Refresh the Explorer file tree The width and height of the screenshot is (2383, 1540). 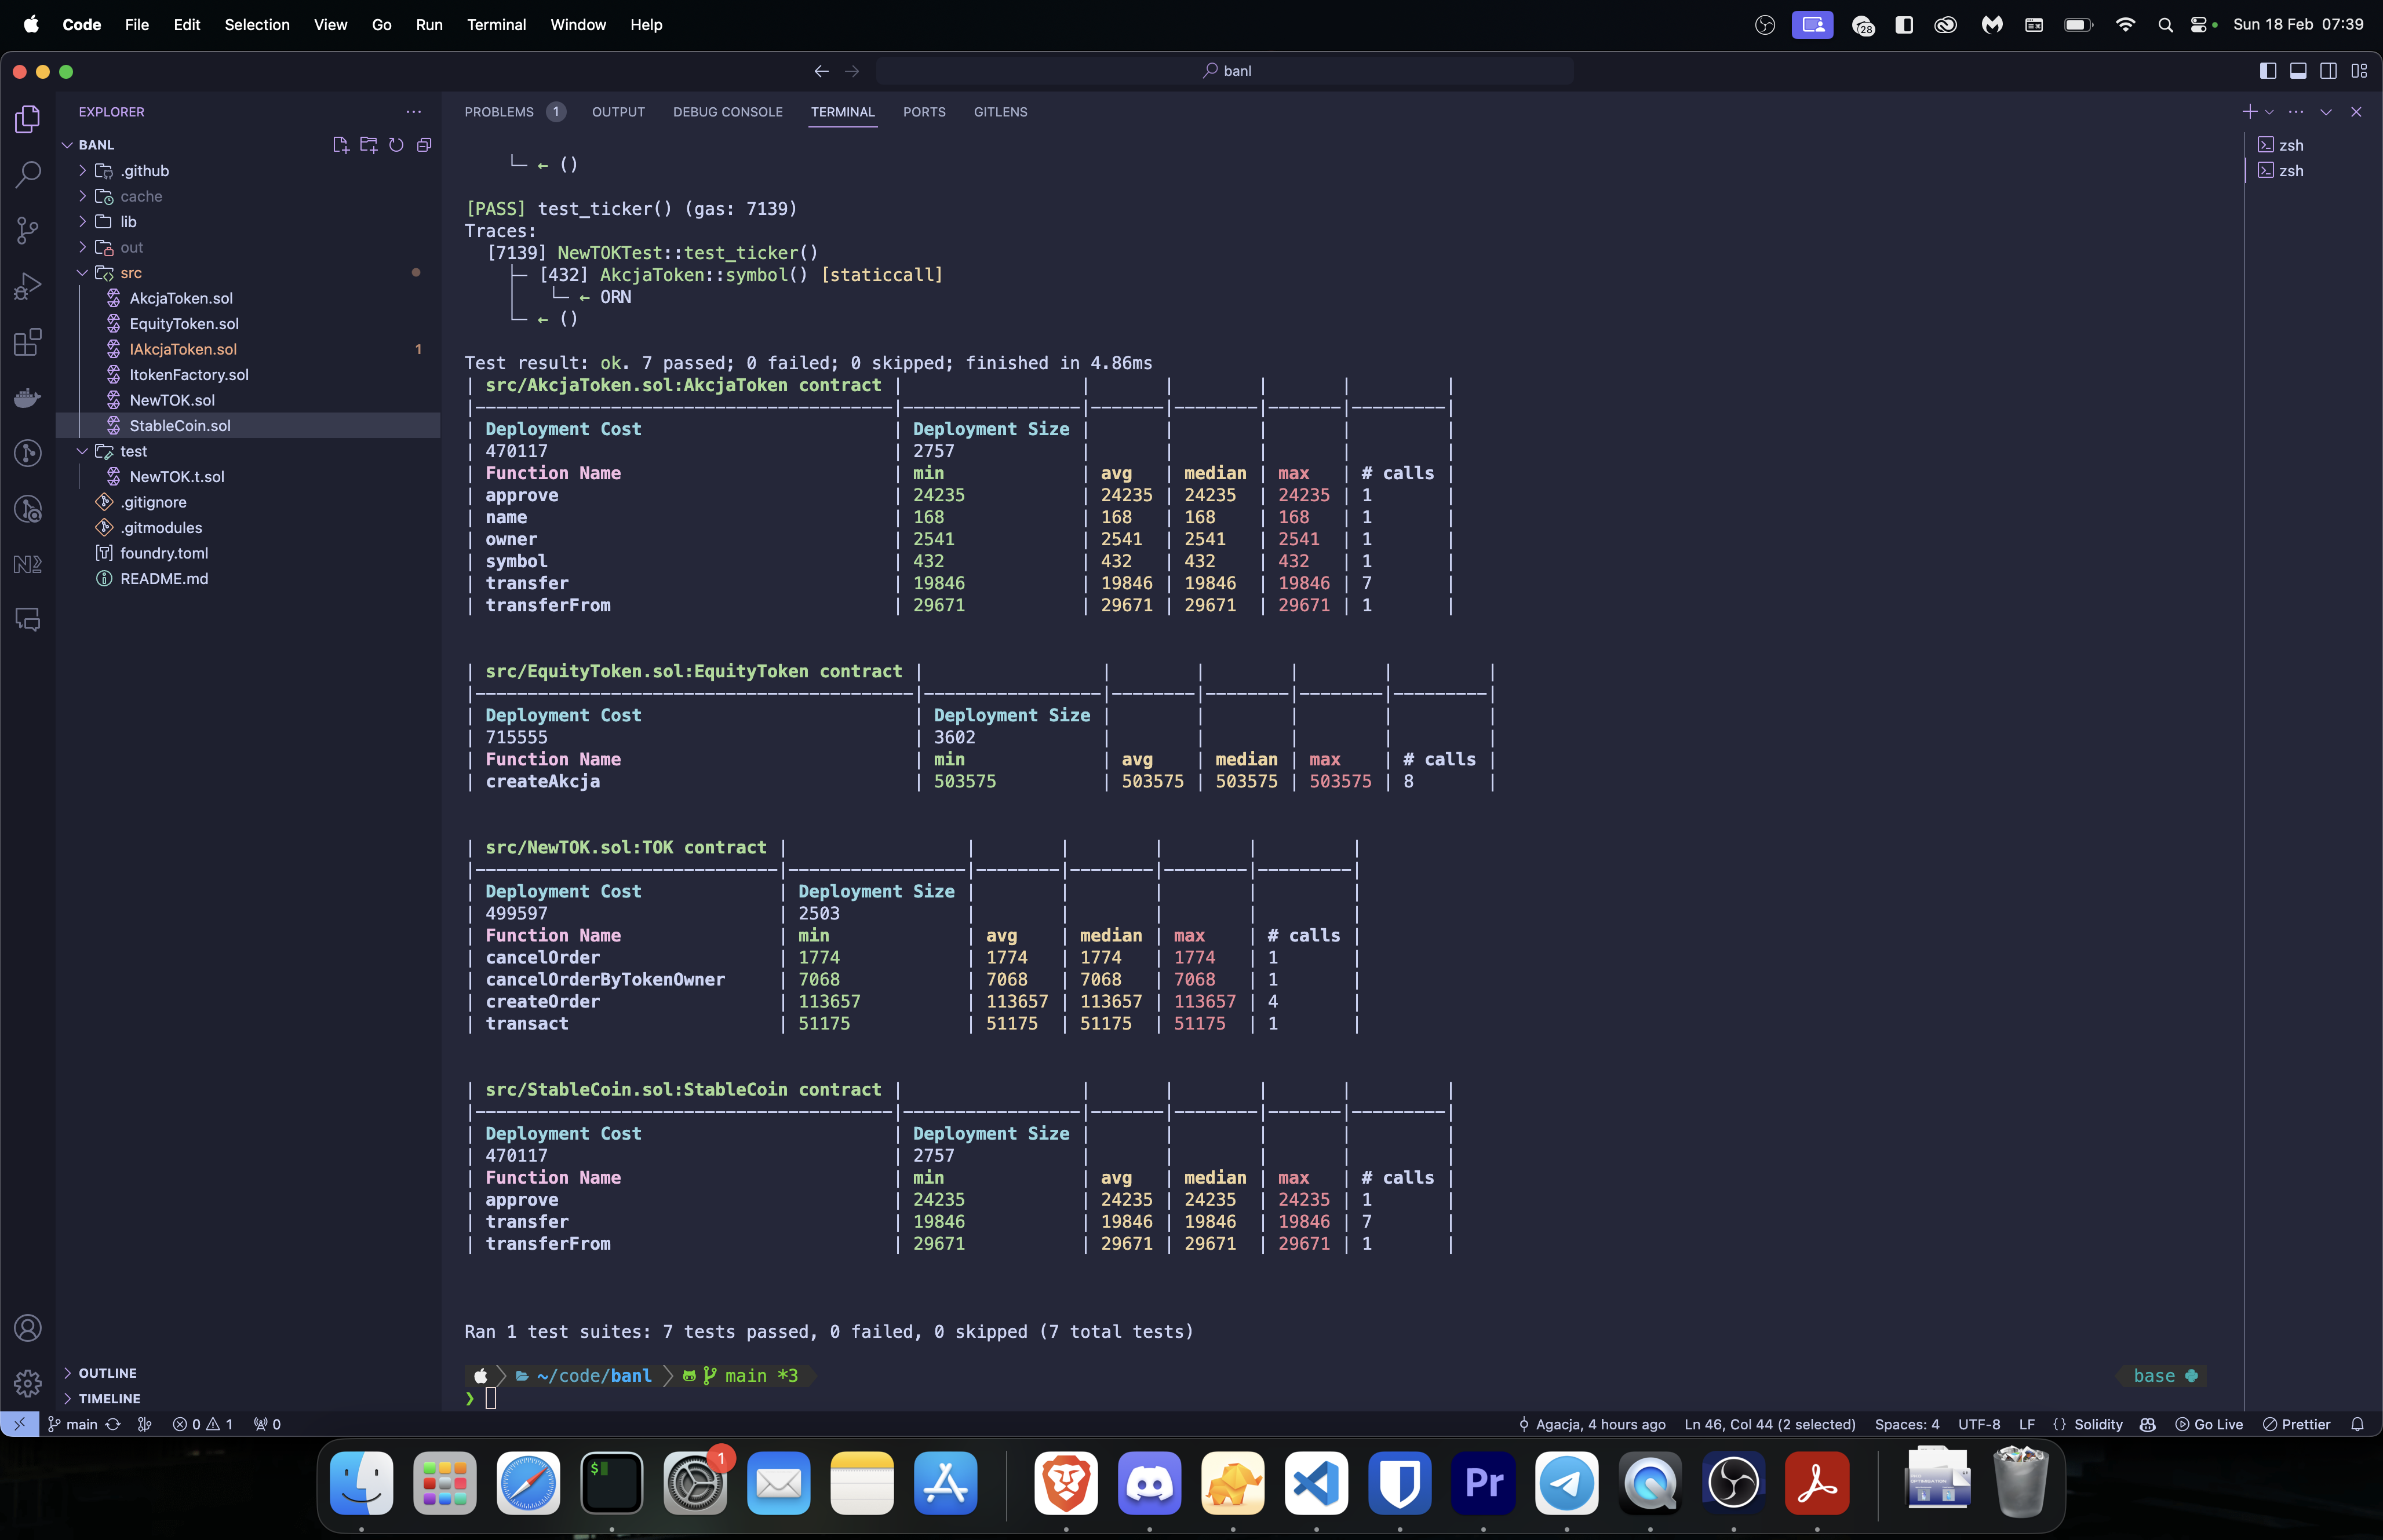click(396, 145)
